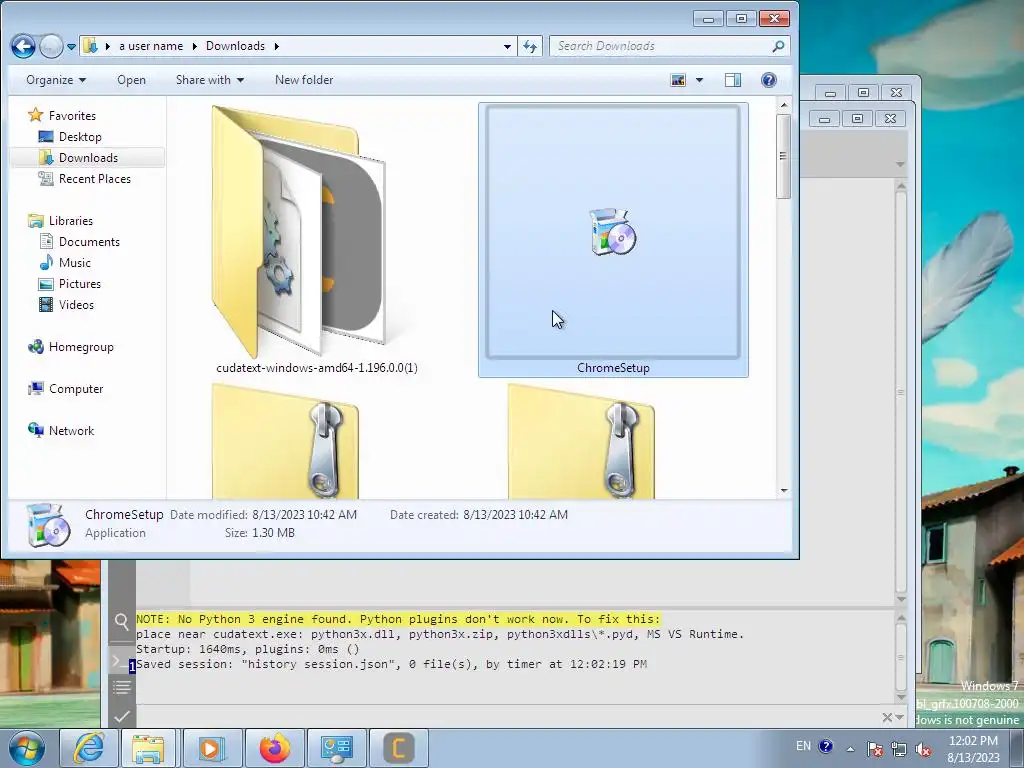1024x768 pixels.
Task: Refresh the Downloads folder view
Action: click(530, 46)
